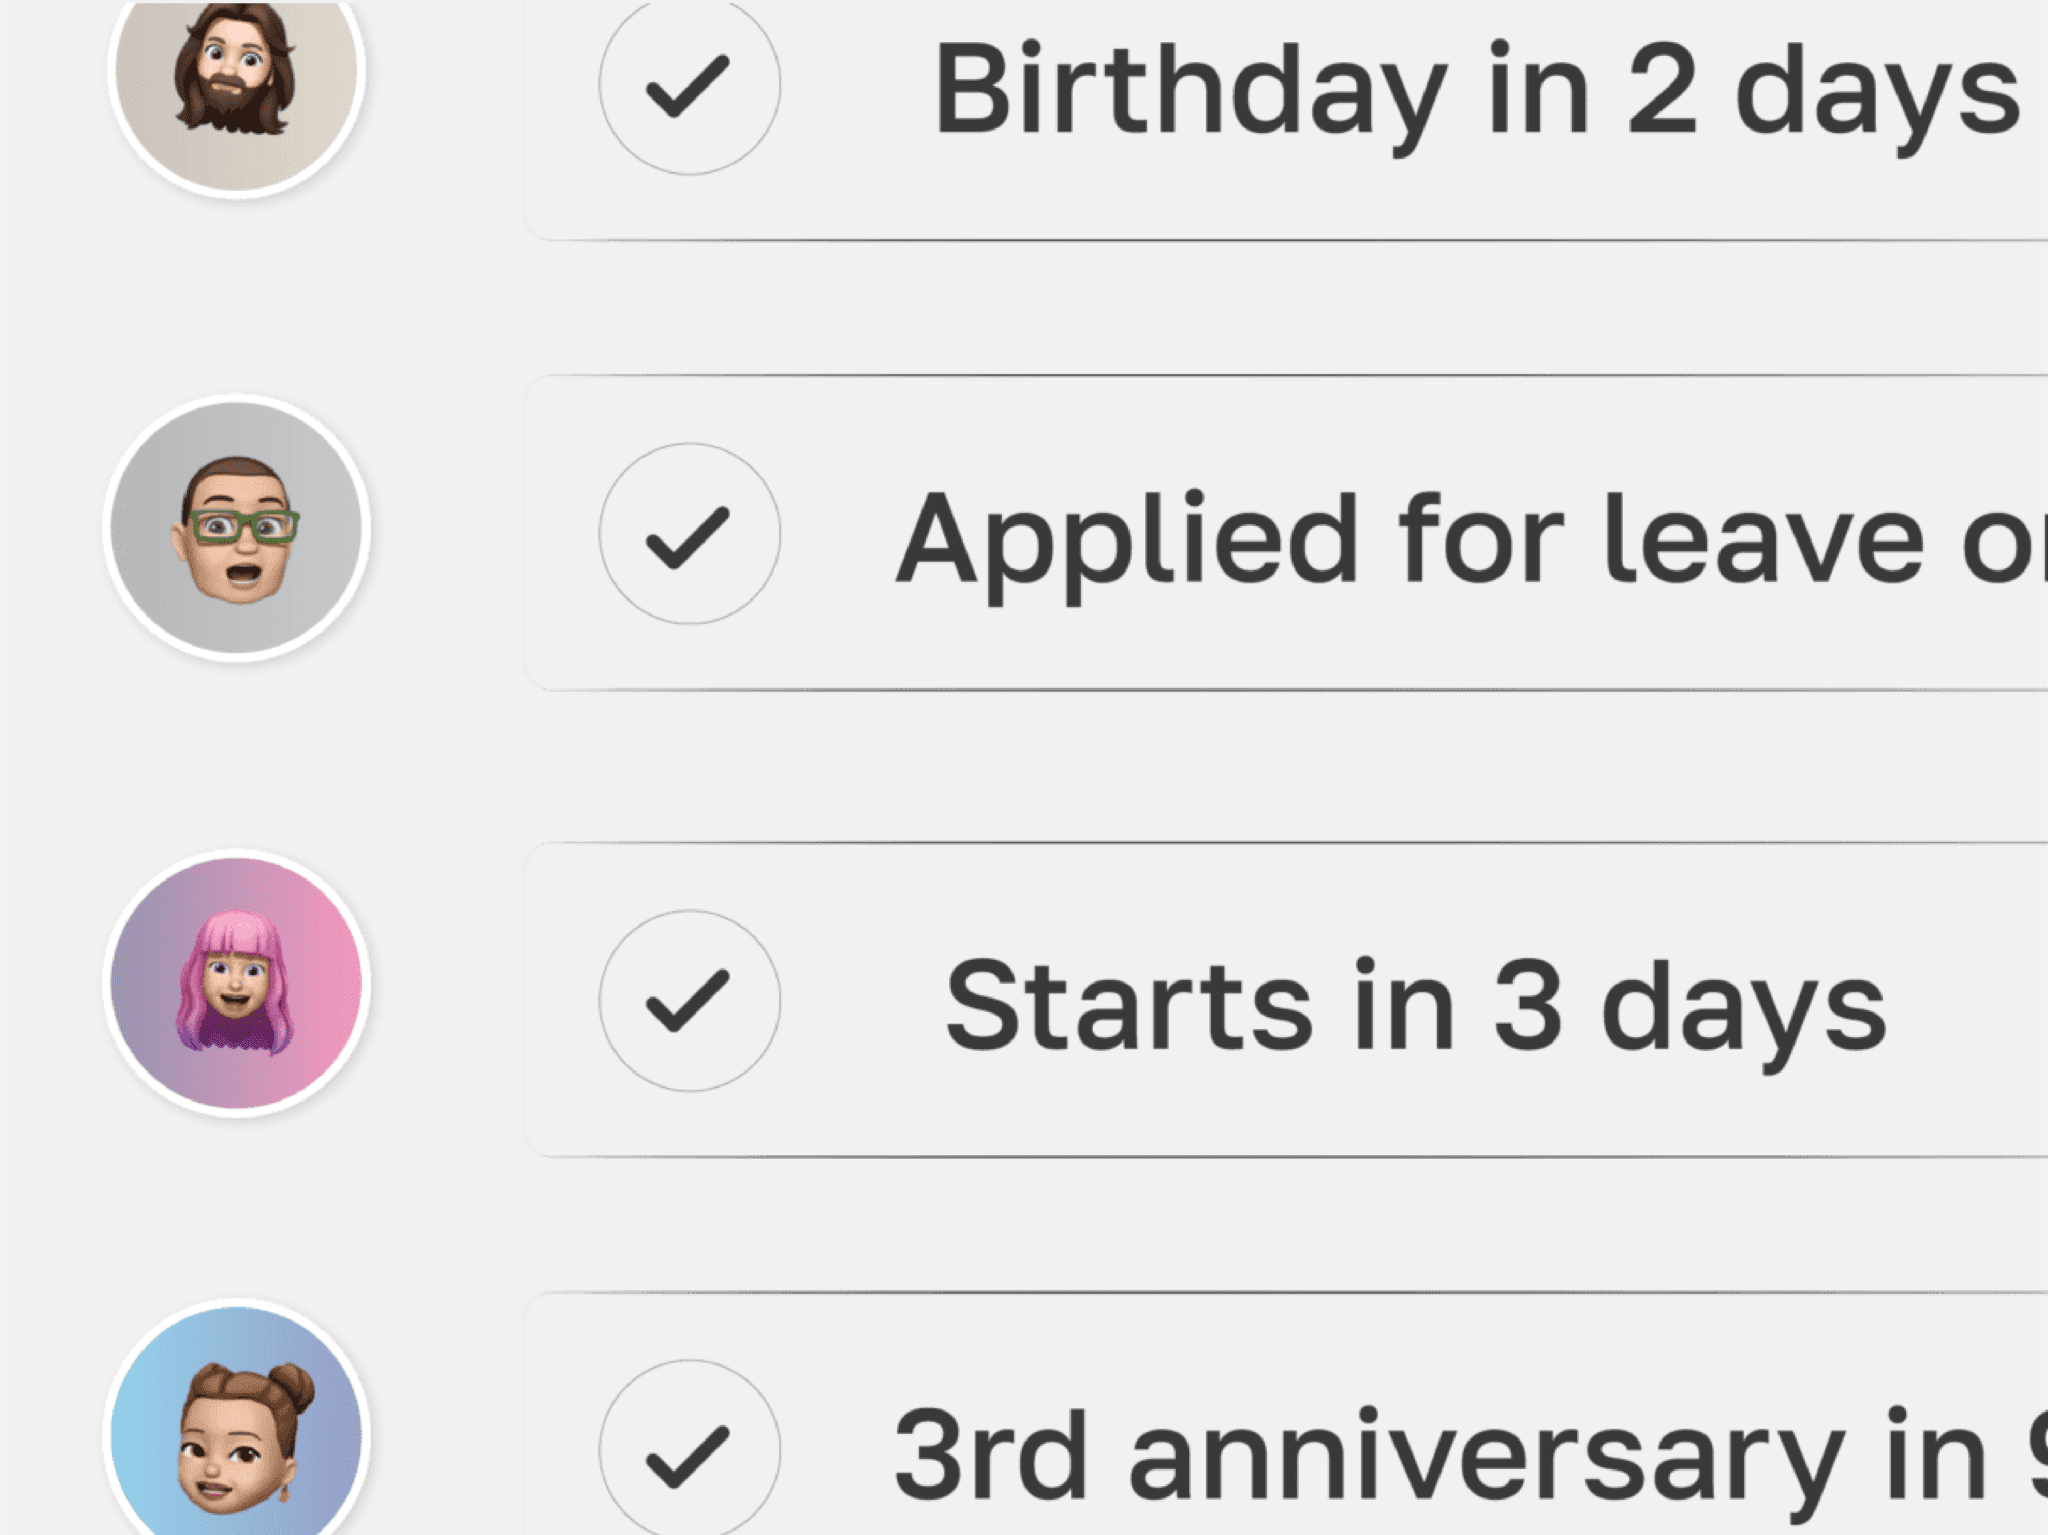This screenshot has height=1535, width=2048.
Task: Uncheck the 3rd anniversary checkmark circle
Action: (x=689, y=1450)
